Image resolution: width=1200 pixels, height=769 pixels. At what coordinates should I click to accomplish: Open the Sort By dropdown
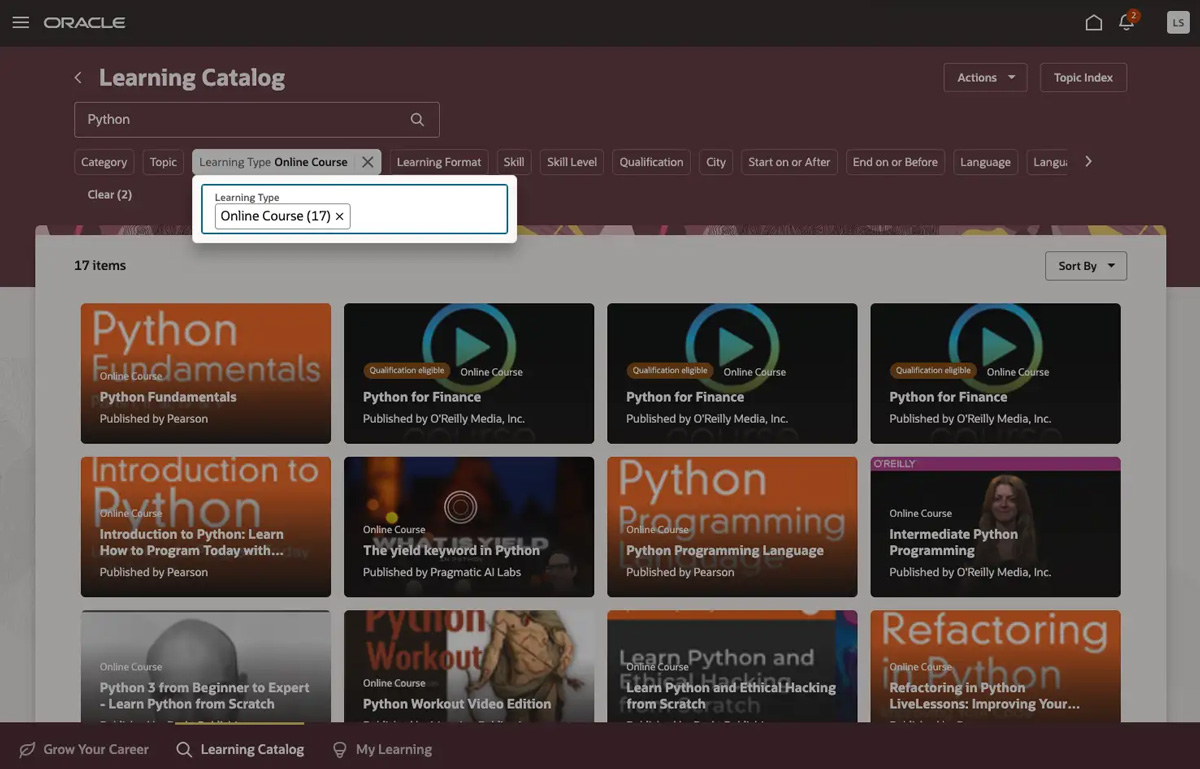[1085, 266]
